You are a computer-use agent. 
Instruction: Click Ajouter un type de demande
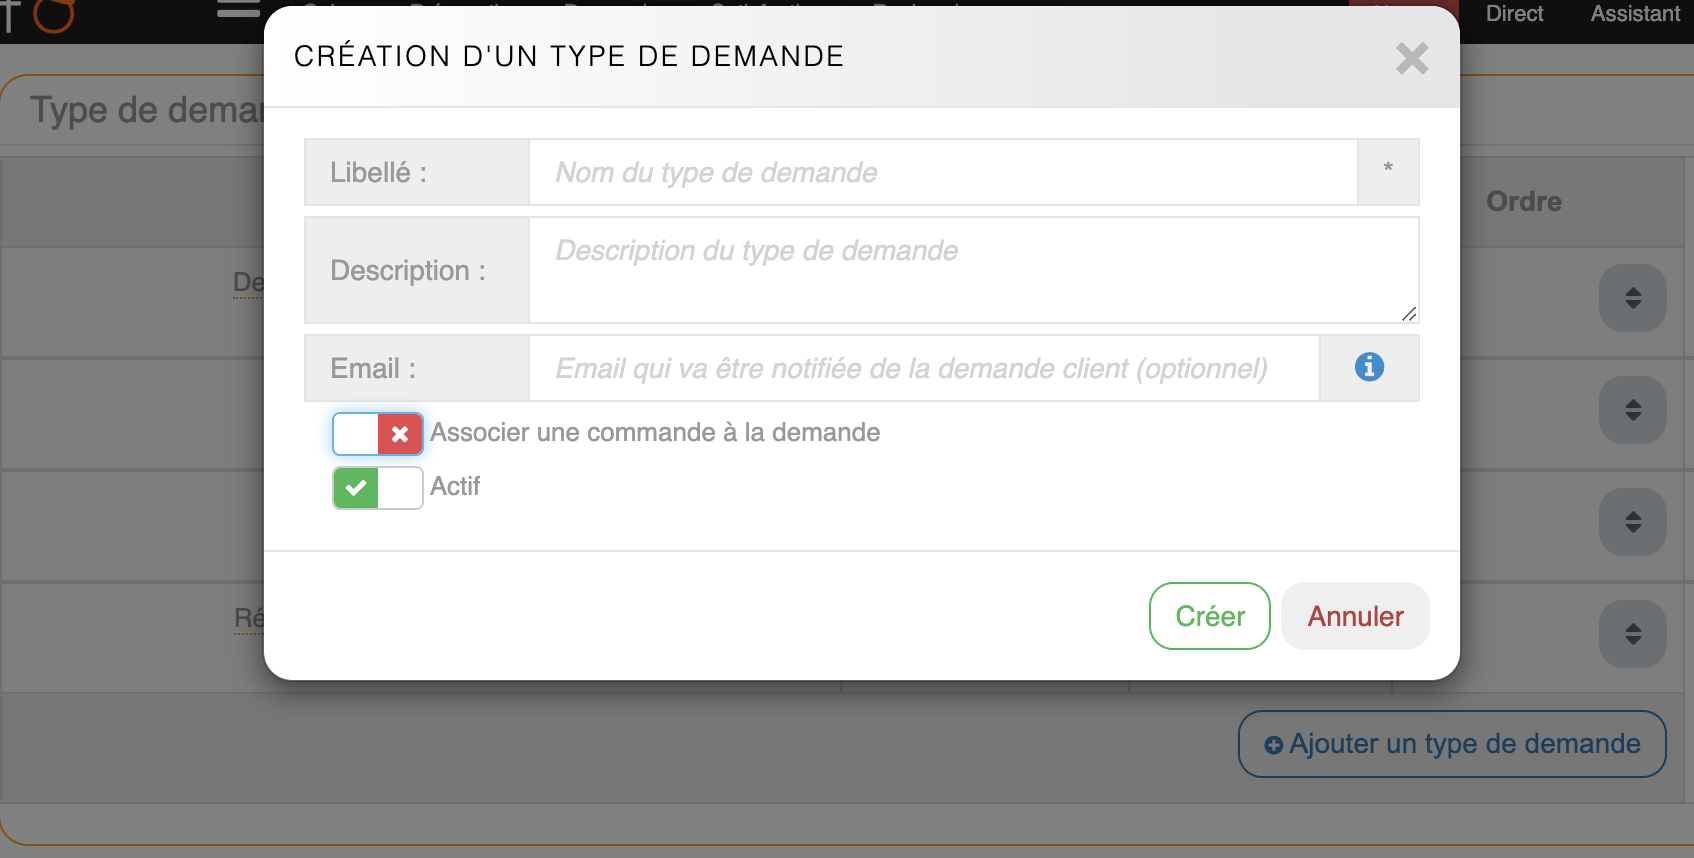(x=1452, y=744)
